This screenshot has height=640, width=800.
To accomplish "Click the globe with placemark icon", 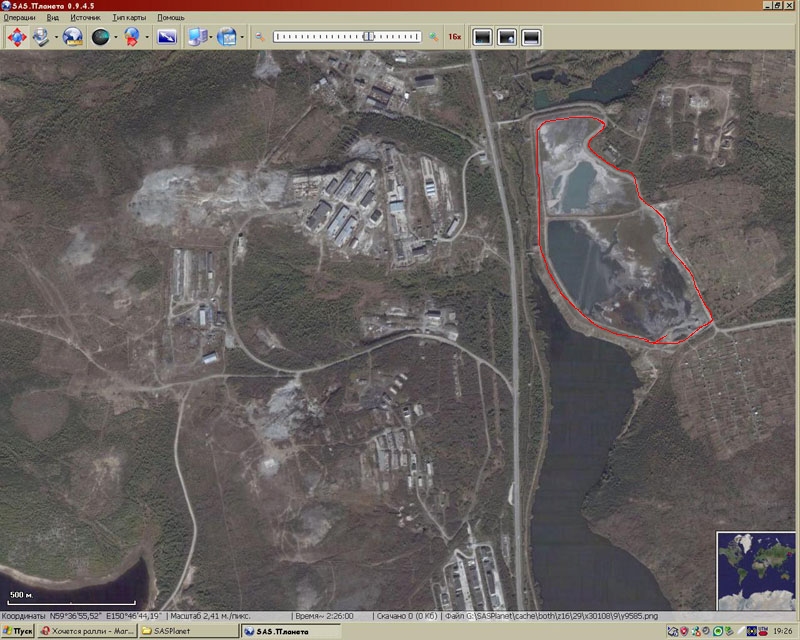I will click(x=132, y=37).
